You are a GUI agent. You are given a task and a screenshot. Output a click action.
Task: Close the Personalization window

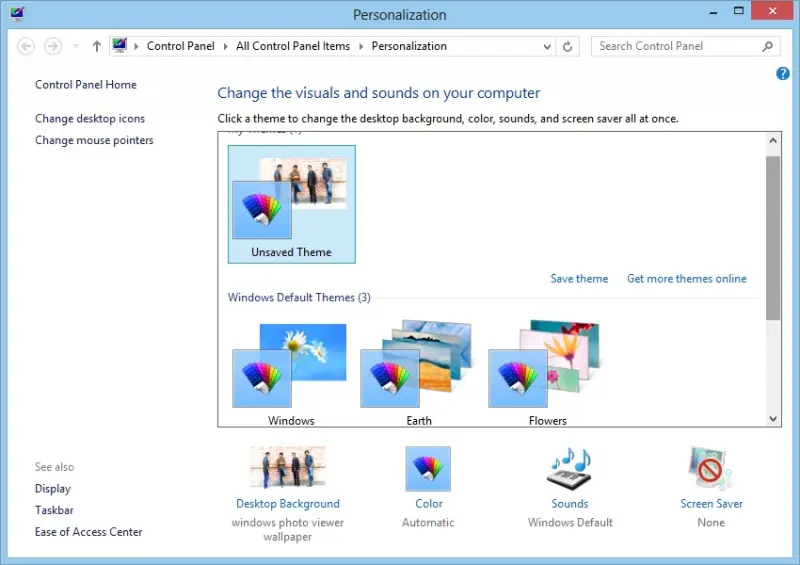tap(772, 11)
